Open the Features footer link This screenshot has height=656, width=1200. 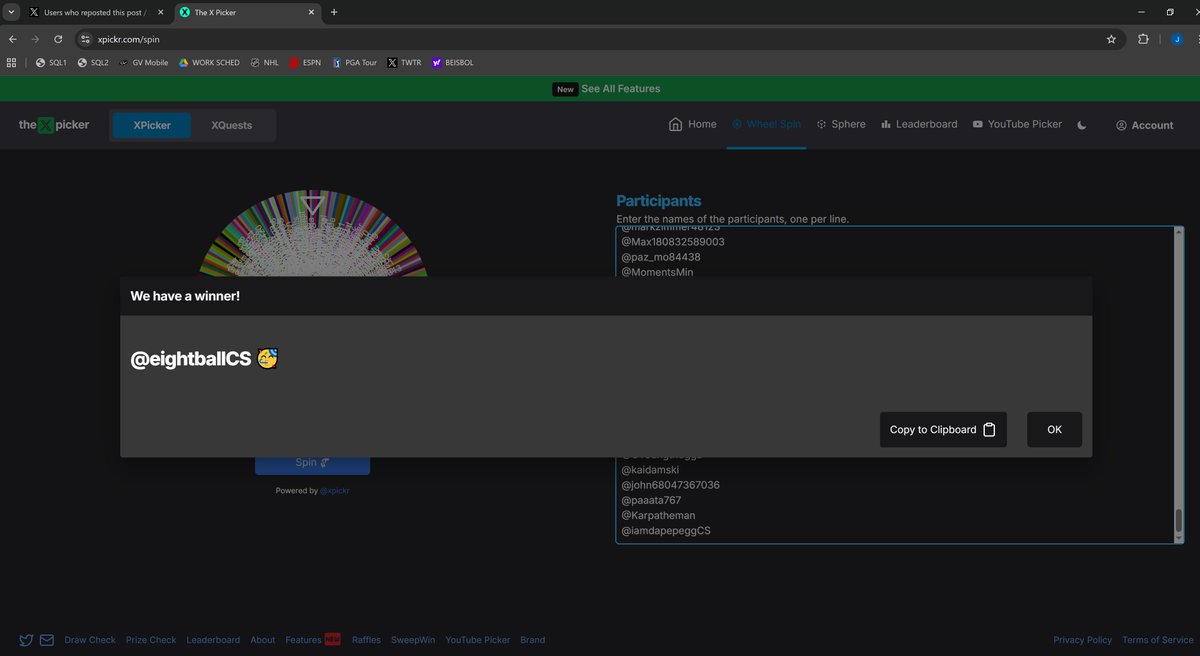[x=303, y=640]
